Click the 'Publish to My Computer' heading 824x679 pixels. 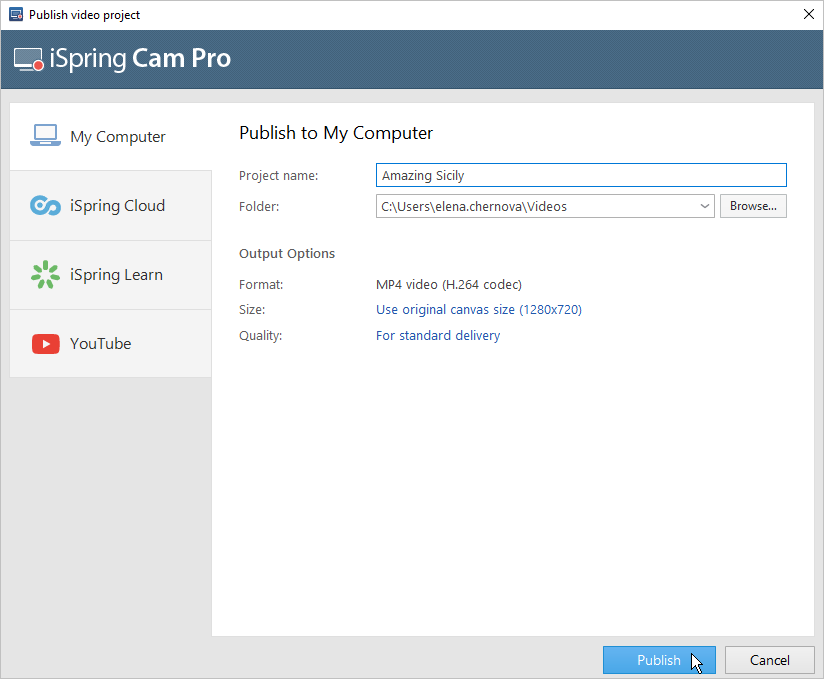(336, 133)
